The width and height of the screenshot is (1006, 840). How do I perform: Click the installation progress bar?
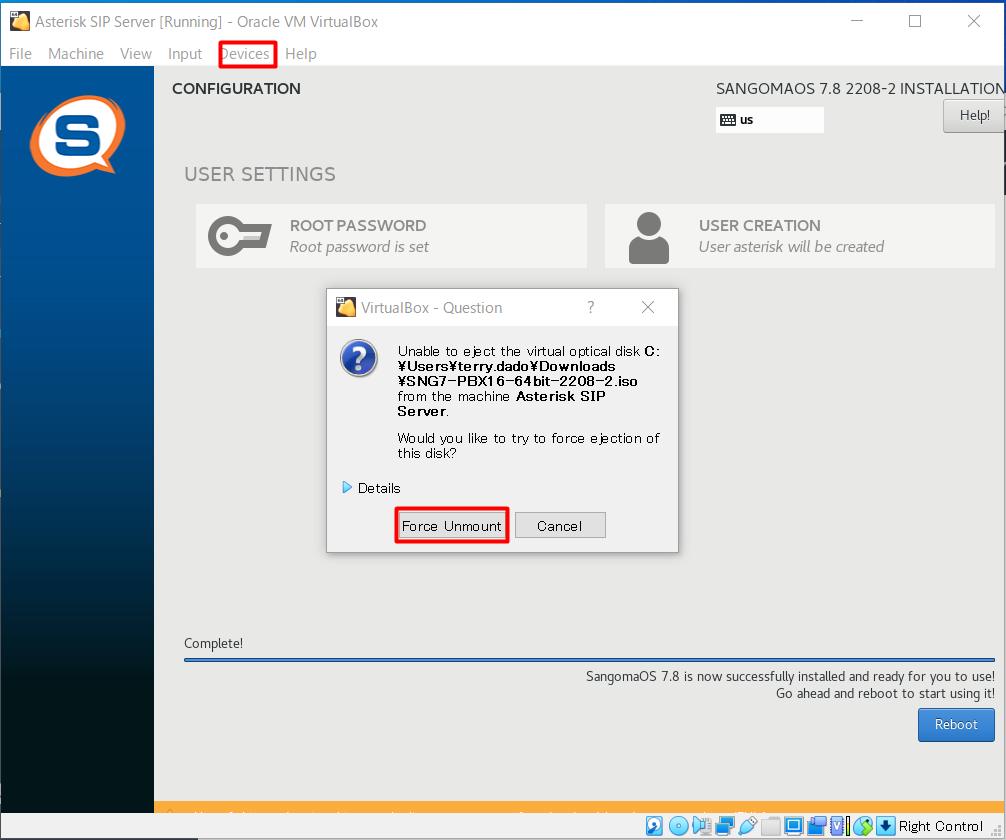pos(589,660)
